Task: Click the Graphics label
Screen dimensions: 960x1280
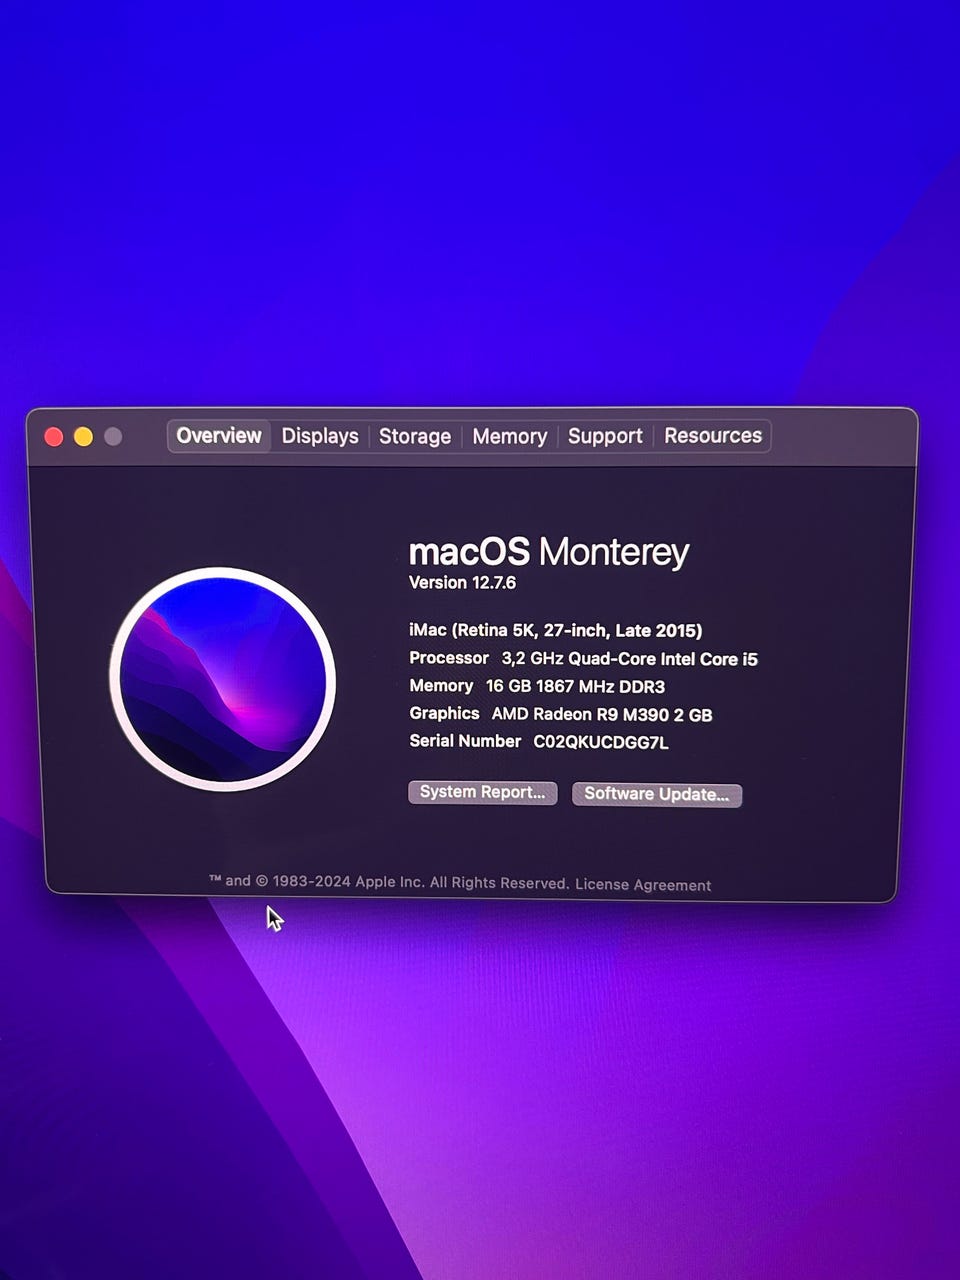Action: (x=444, y=714)
